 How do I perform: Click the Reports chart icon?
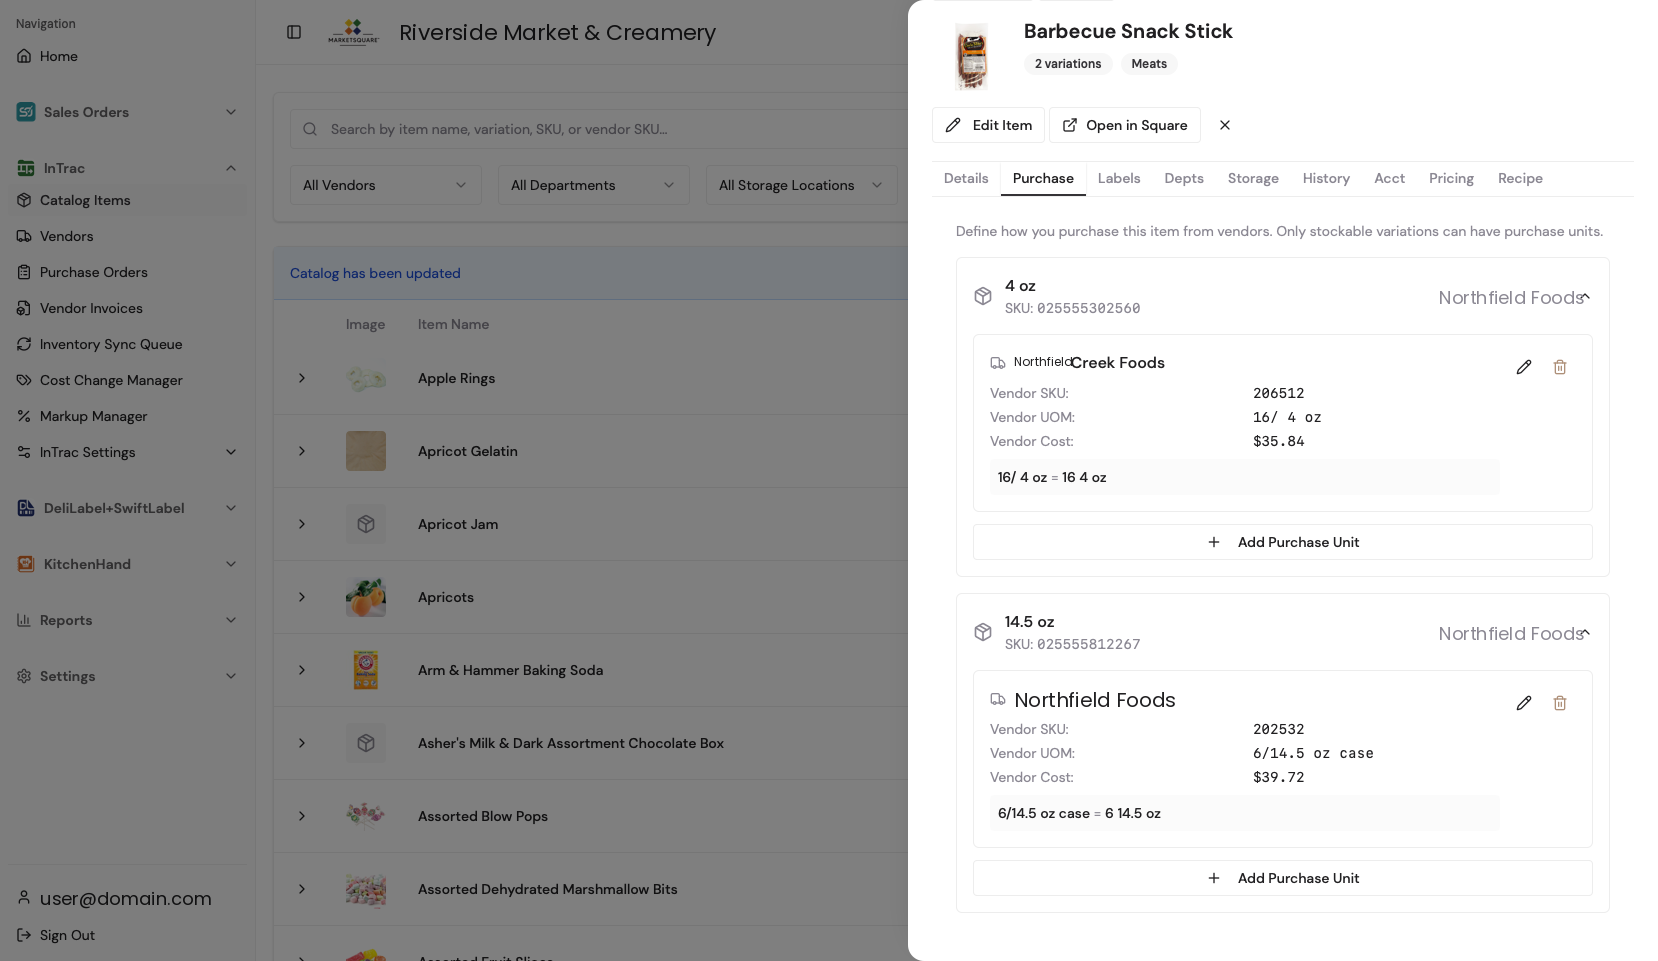point(24,620)
